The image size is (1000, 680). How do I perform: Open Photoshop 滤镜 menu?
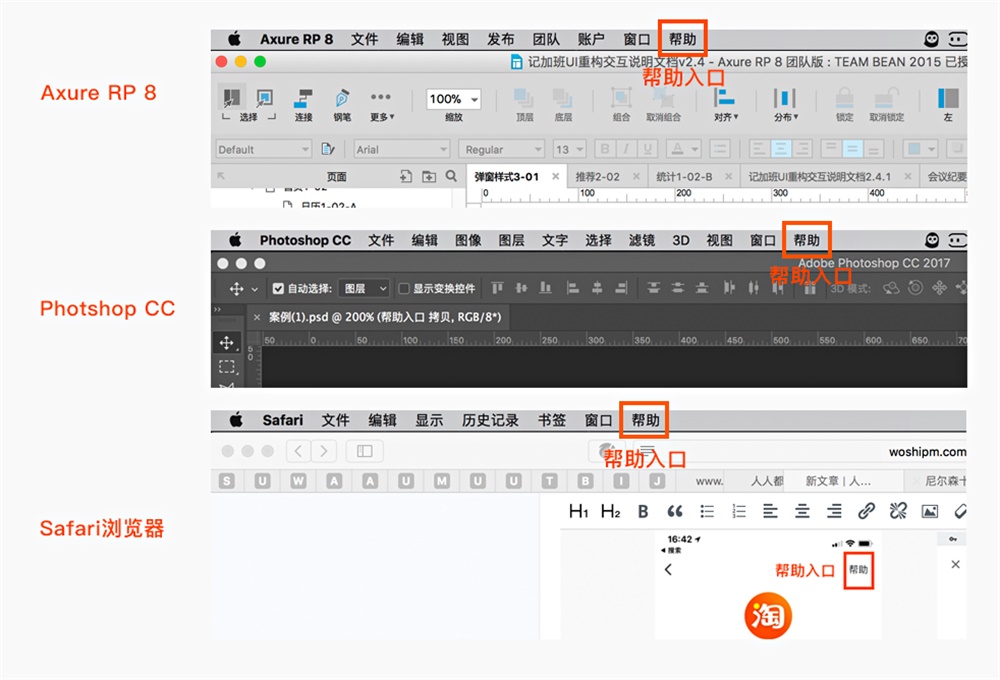coord(642,240)
